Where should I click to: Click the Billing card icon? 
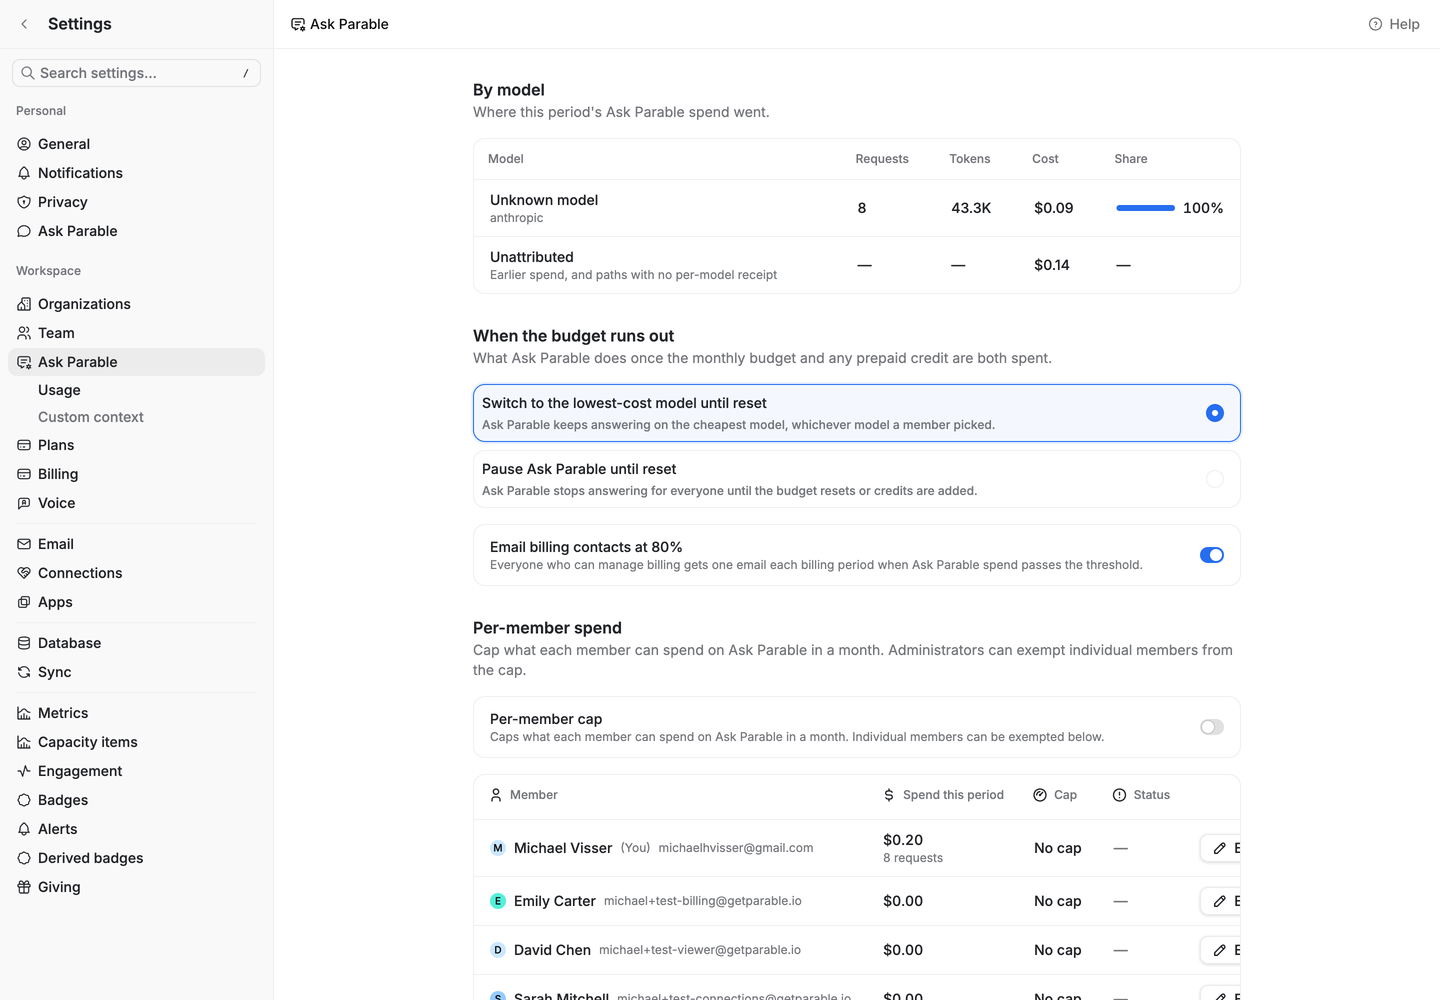[x=24, y=474]
